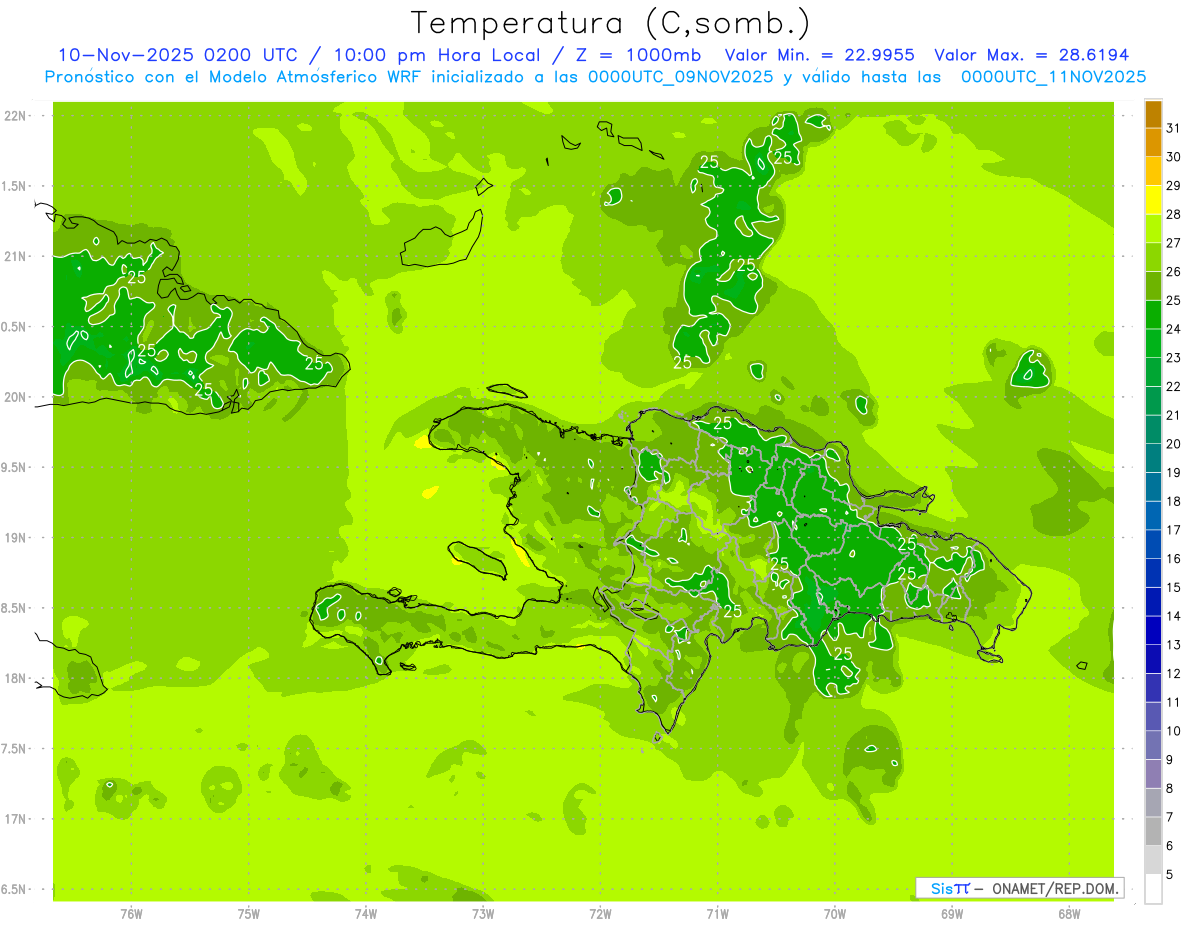Click the latitude label '8.5N'
The image size is (1200, 927).
coord(15,608)
